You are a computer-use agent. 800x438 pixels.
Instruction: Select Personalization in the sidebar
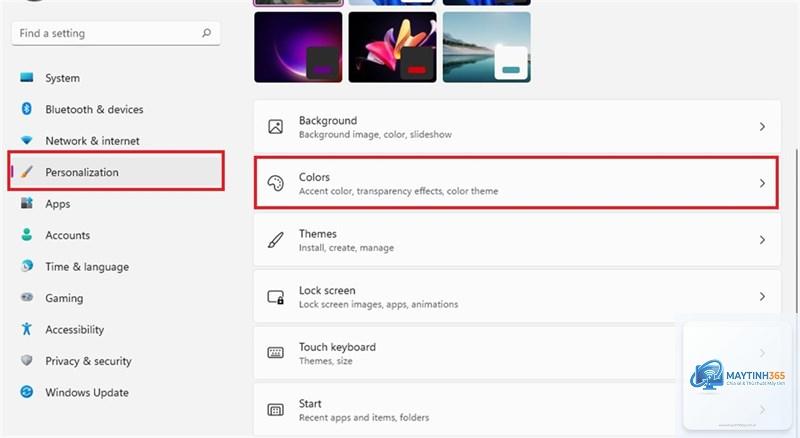point(116,172)
